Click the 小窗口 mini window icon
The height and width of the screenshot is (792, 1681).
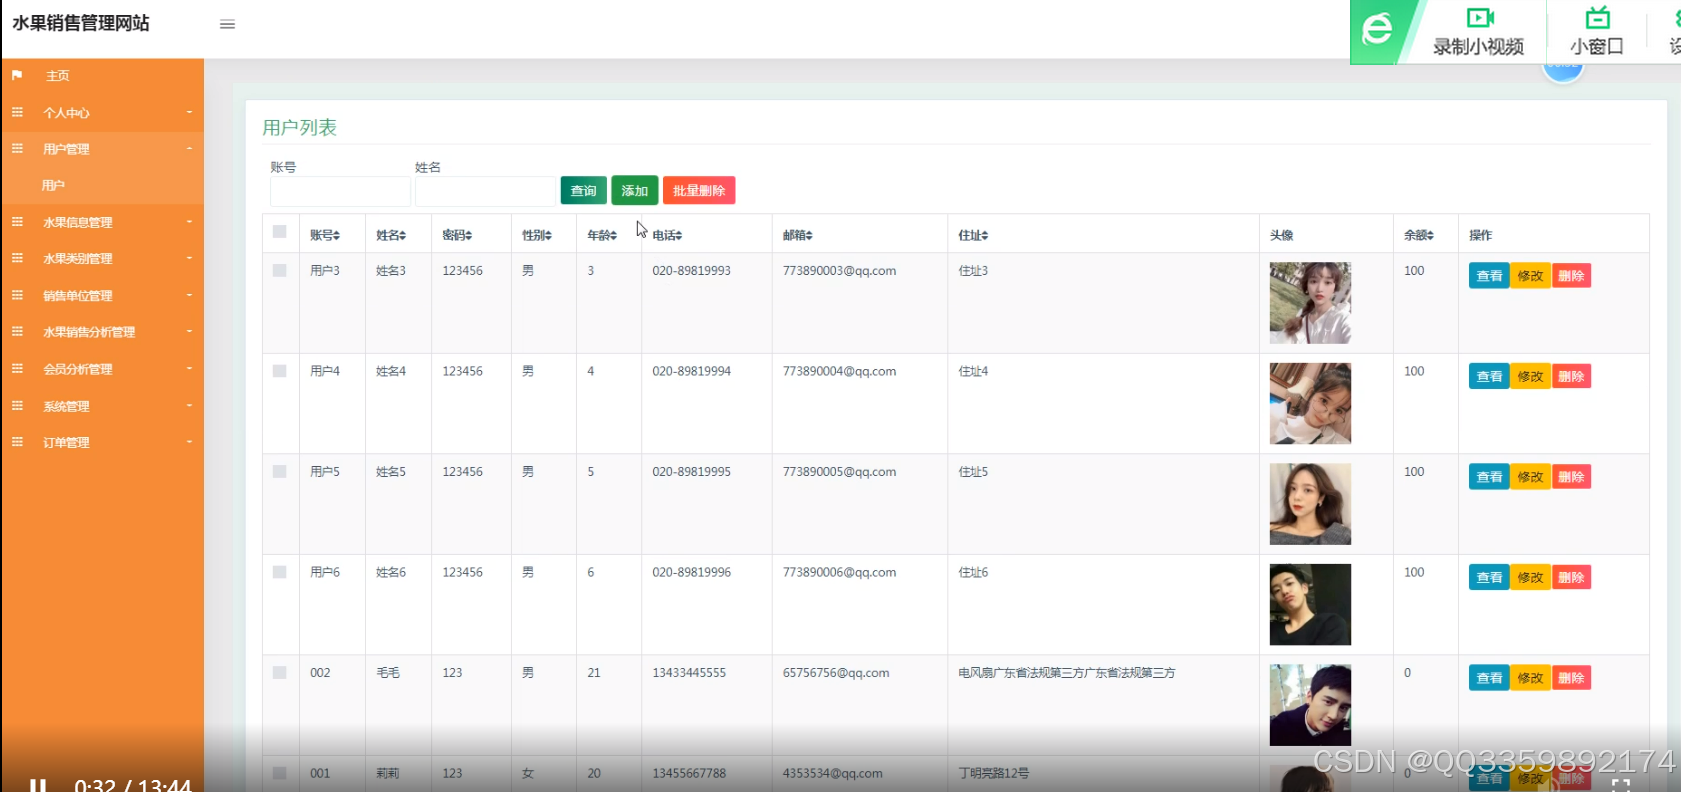(1598, 17)
